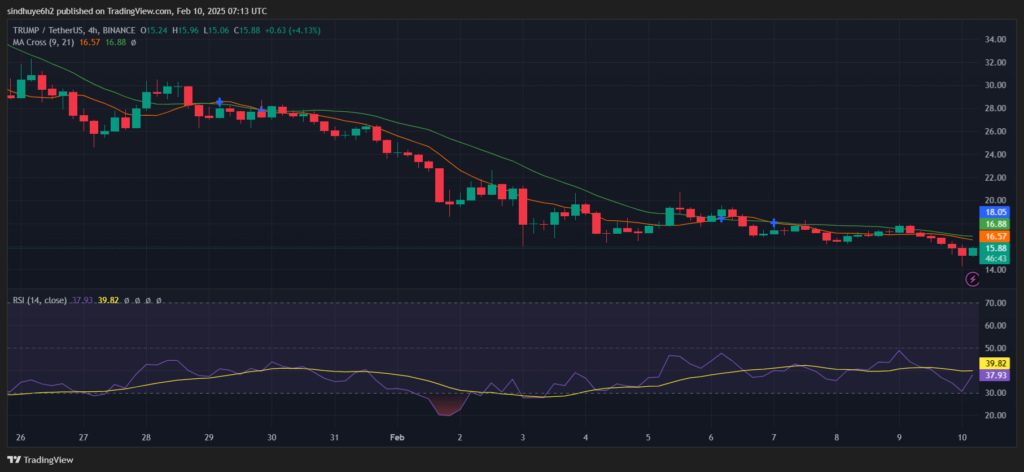The width and height of the screenshot is (1024, 472).
Task: Click the 27 date on the time axis
Action: tap(83, 437)
